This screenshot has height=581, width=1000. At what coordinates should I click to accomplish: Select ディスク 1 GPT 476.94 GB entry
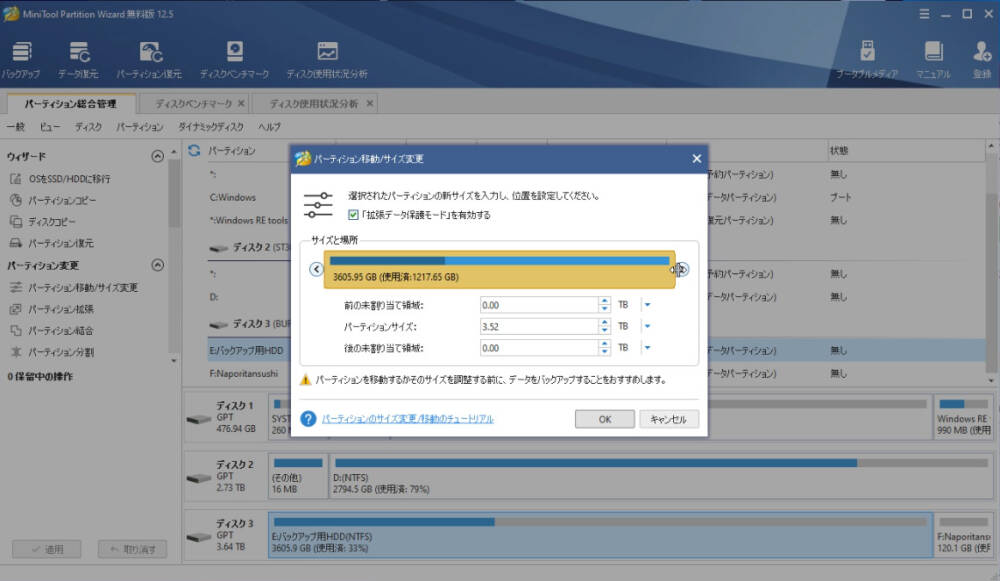224,417
